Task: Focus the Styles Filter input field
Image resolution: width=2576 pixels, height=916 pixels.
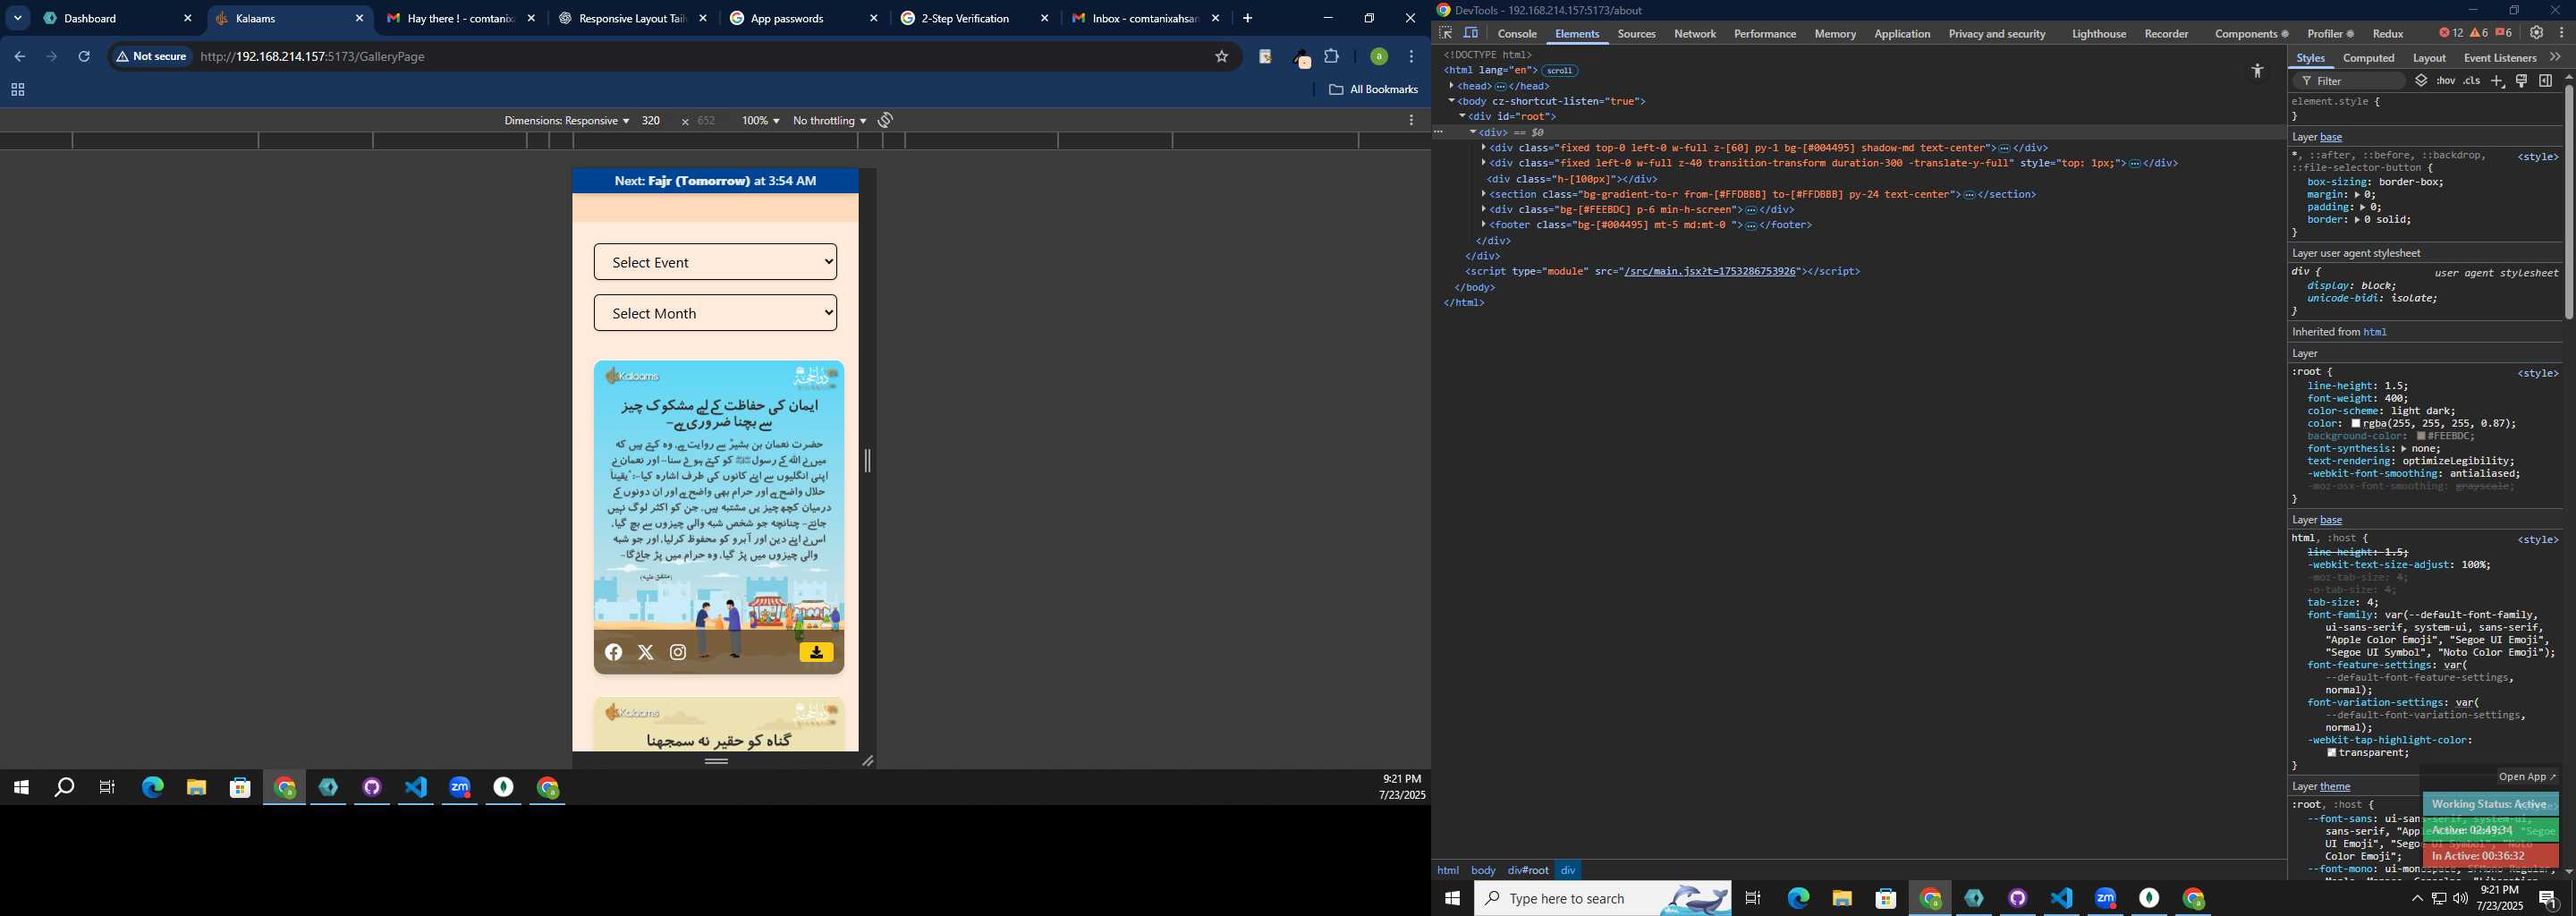Action: tap(2349, 81)
